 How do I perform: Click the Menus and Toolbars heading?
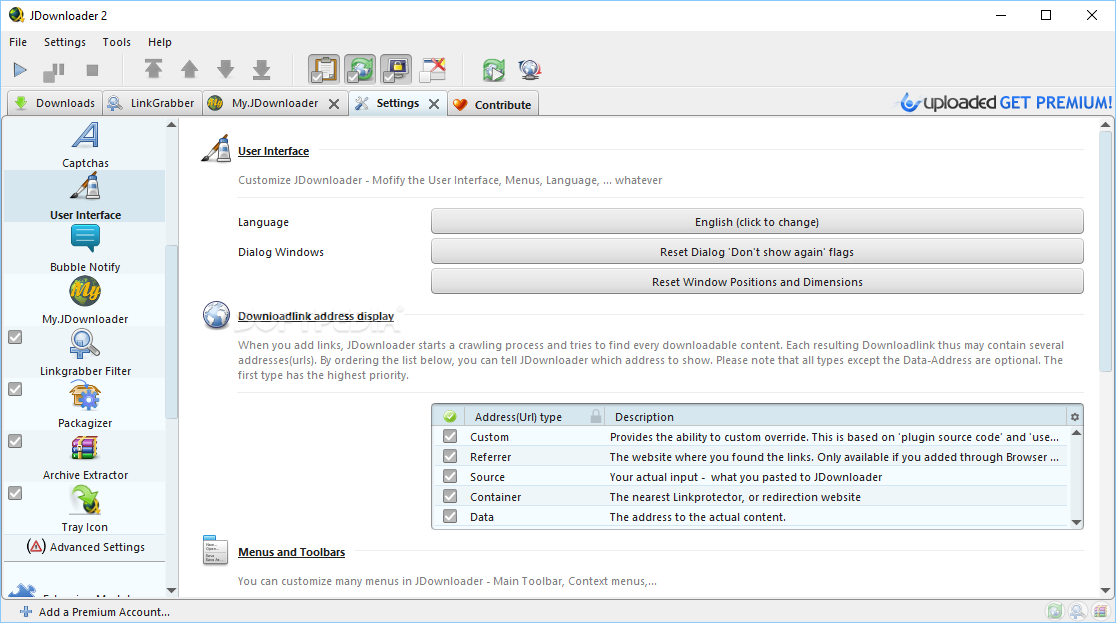[x=291, y=552]
